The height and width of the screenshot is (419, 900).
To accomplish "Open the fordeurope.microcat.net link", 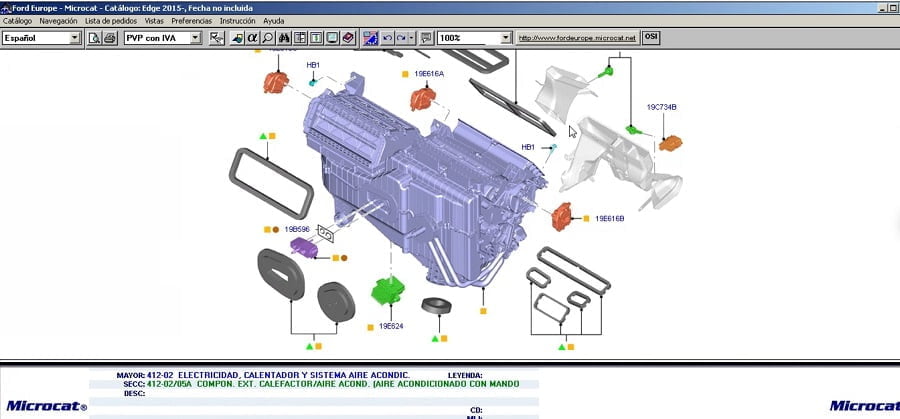I will click(x=577, y=38).
